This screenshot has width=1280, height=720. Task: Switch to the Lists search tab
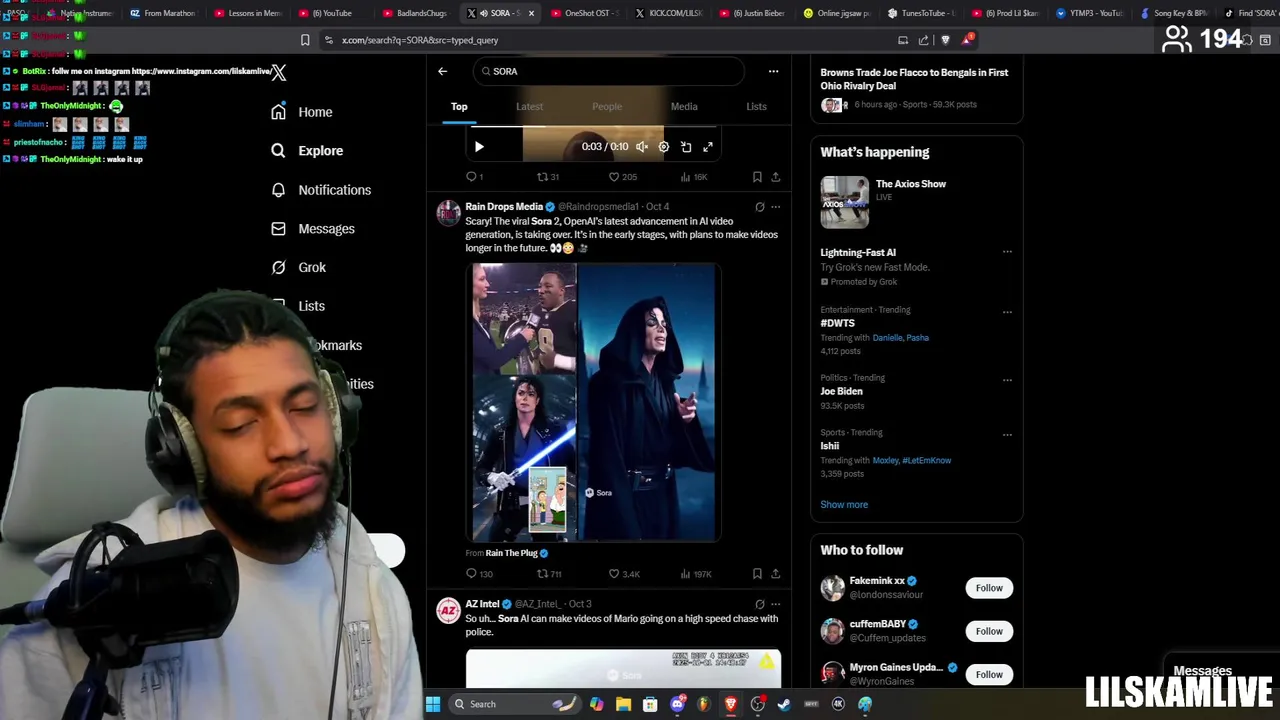coord(756,106)
